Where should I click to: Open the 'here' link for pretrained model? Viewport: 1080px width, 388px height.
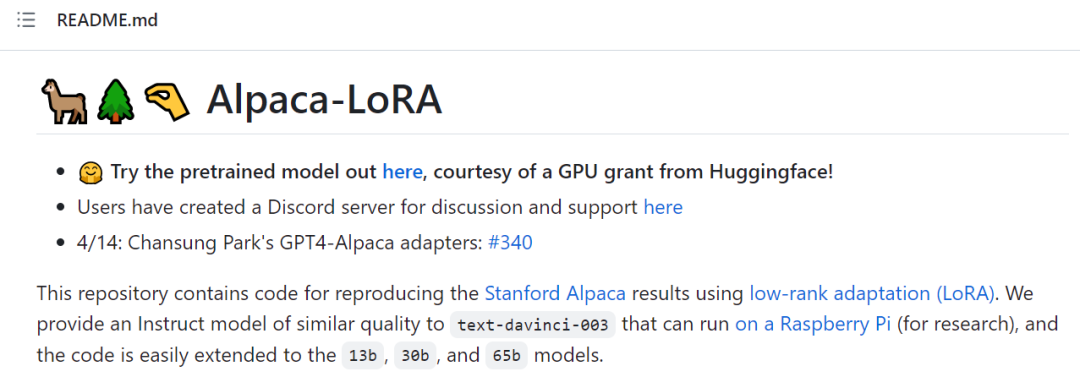point(402,172)
